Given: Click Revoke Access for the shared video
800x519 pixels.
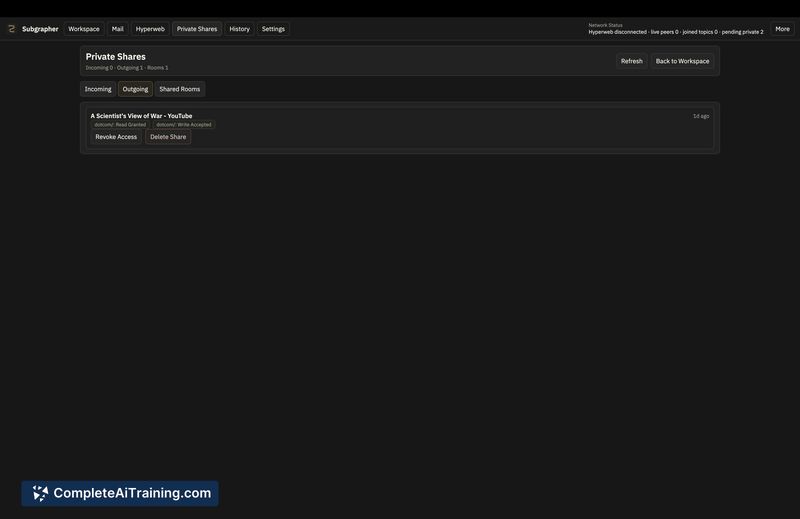Looking at the screenshot, I should (116, 137).
